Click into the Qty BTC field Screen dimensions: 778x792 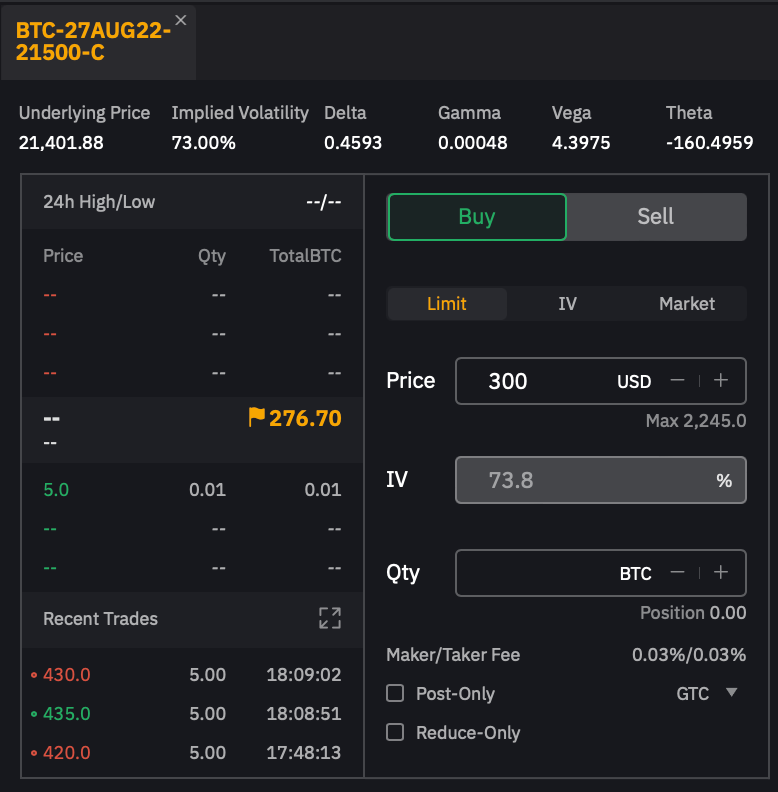pyautogui.click(x=535, y=573)
